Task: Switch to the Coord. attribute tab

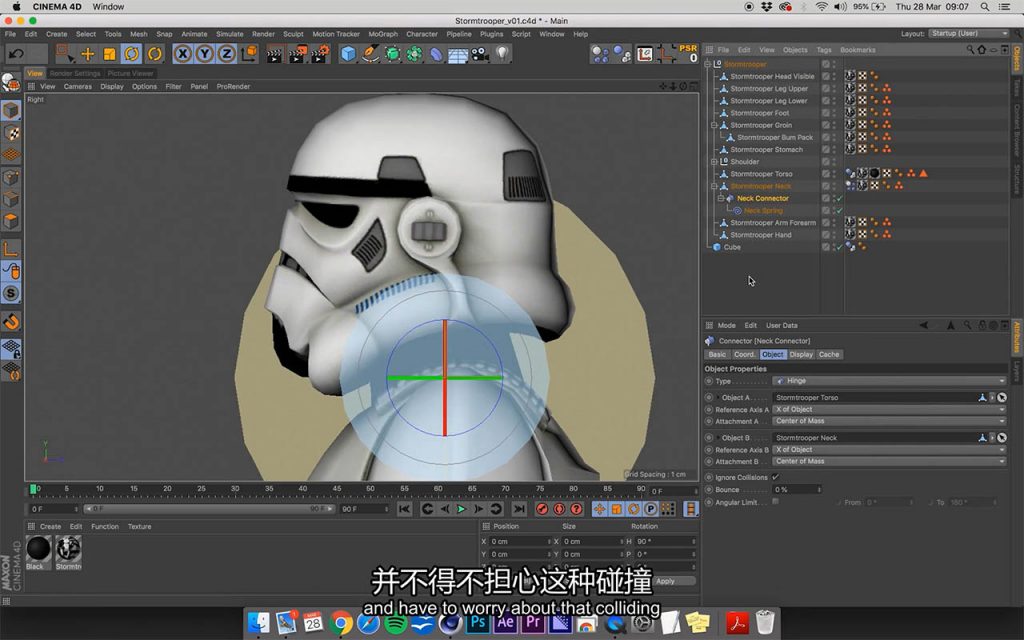Action: pyautogui.click(x=744, y=355)
